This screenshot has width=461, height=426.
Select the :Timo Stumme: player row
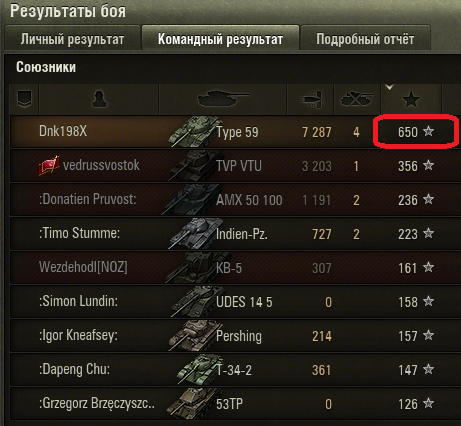233,234
